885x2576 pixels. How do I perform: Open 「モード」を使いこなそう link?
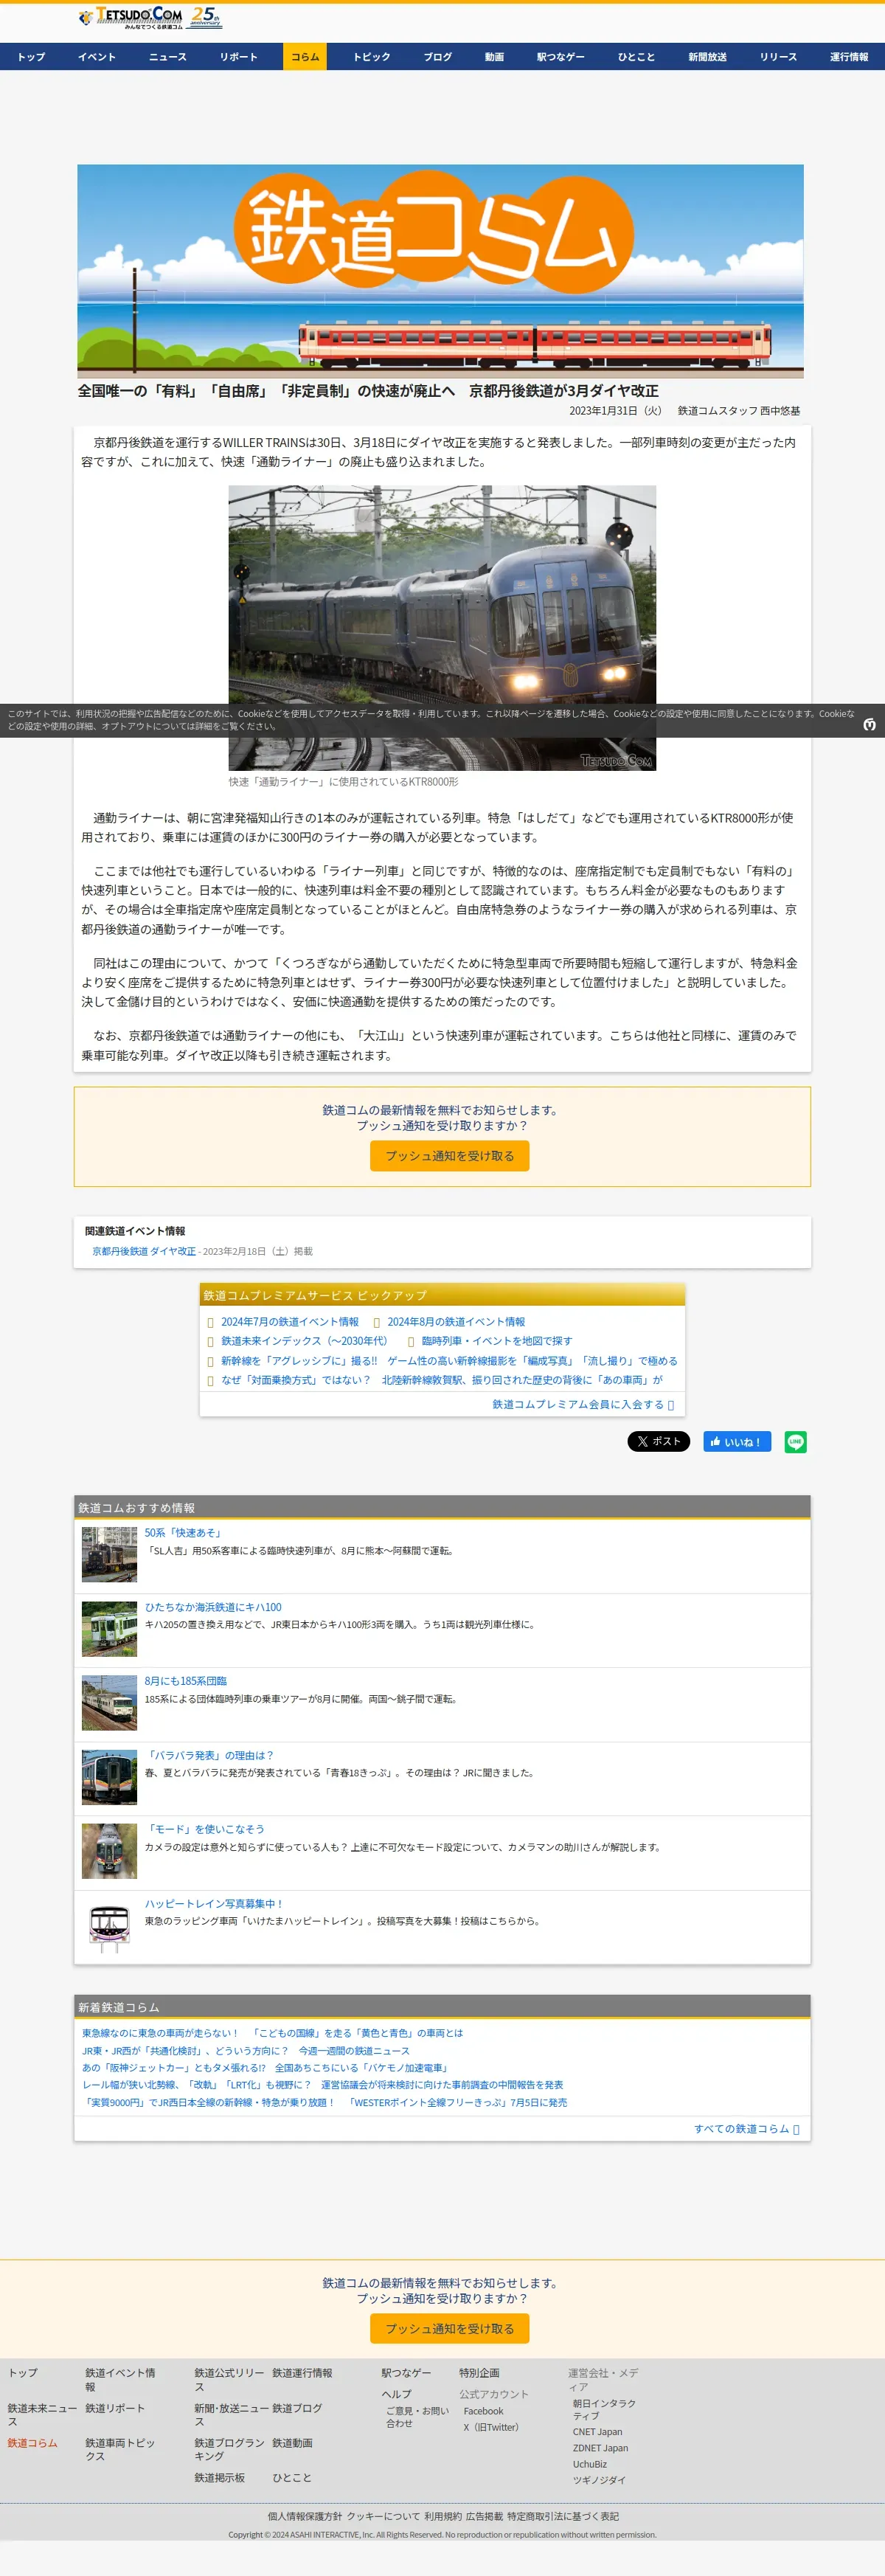pyautogui.click(x=205, y=1828)
